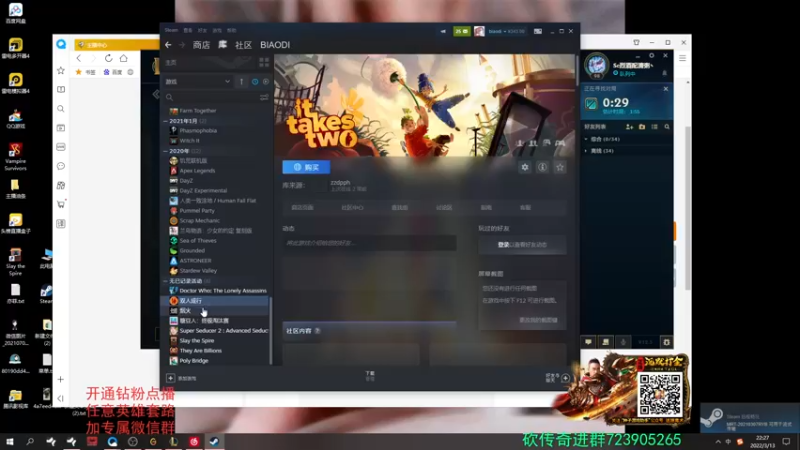Toggle the recent activity clock filter
This screenshot has height=450, width=800.
click(x=255, y=82)
